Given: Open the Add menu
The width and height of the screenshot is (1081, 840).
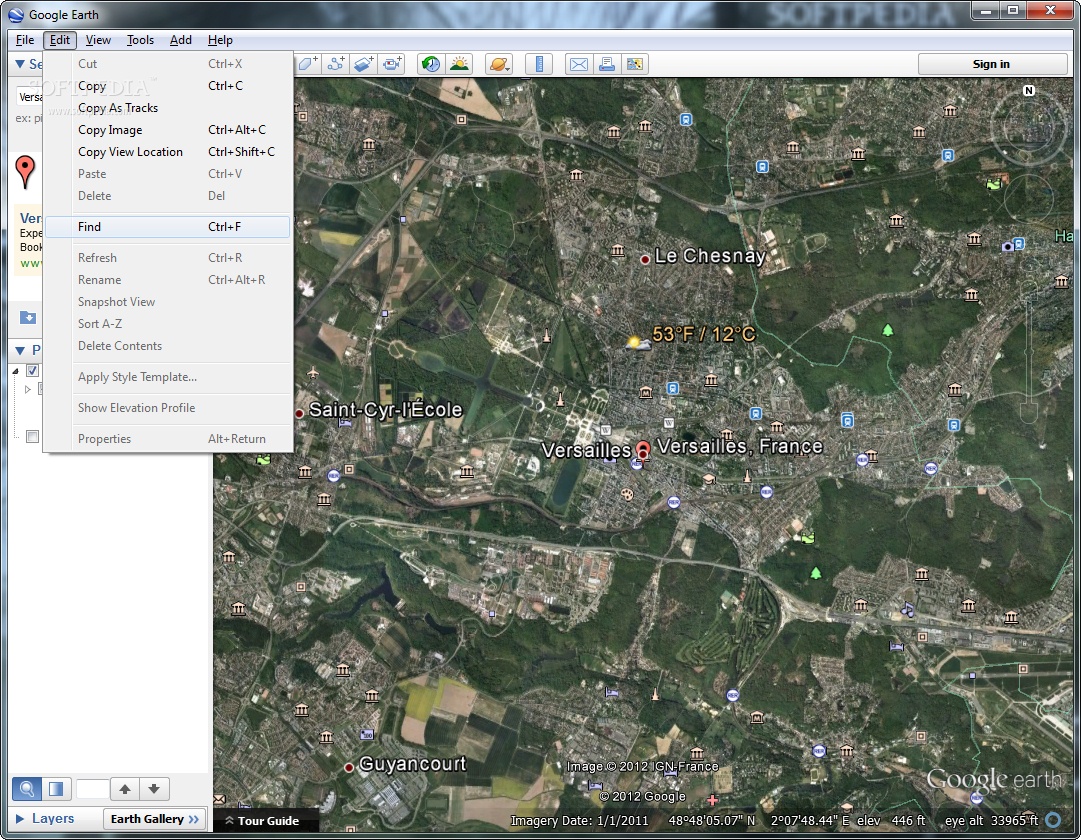Looking at the screenshot, I should coord(181,40).
